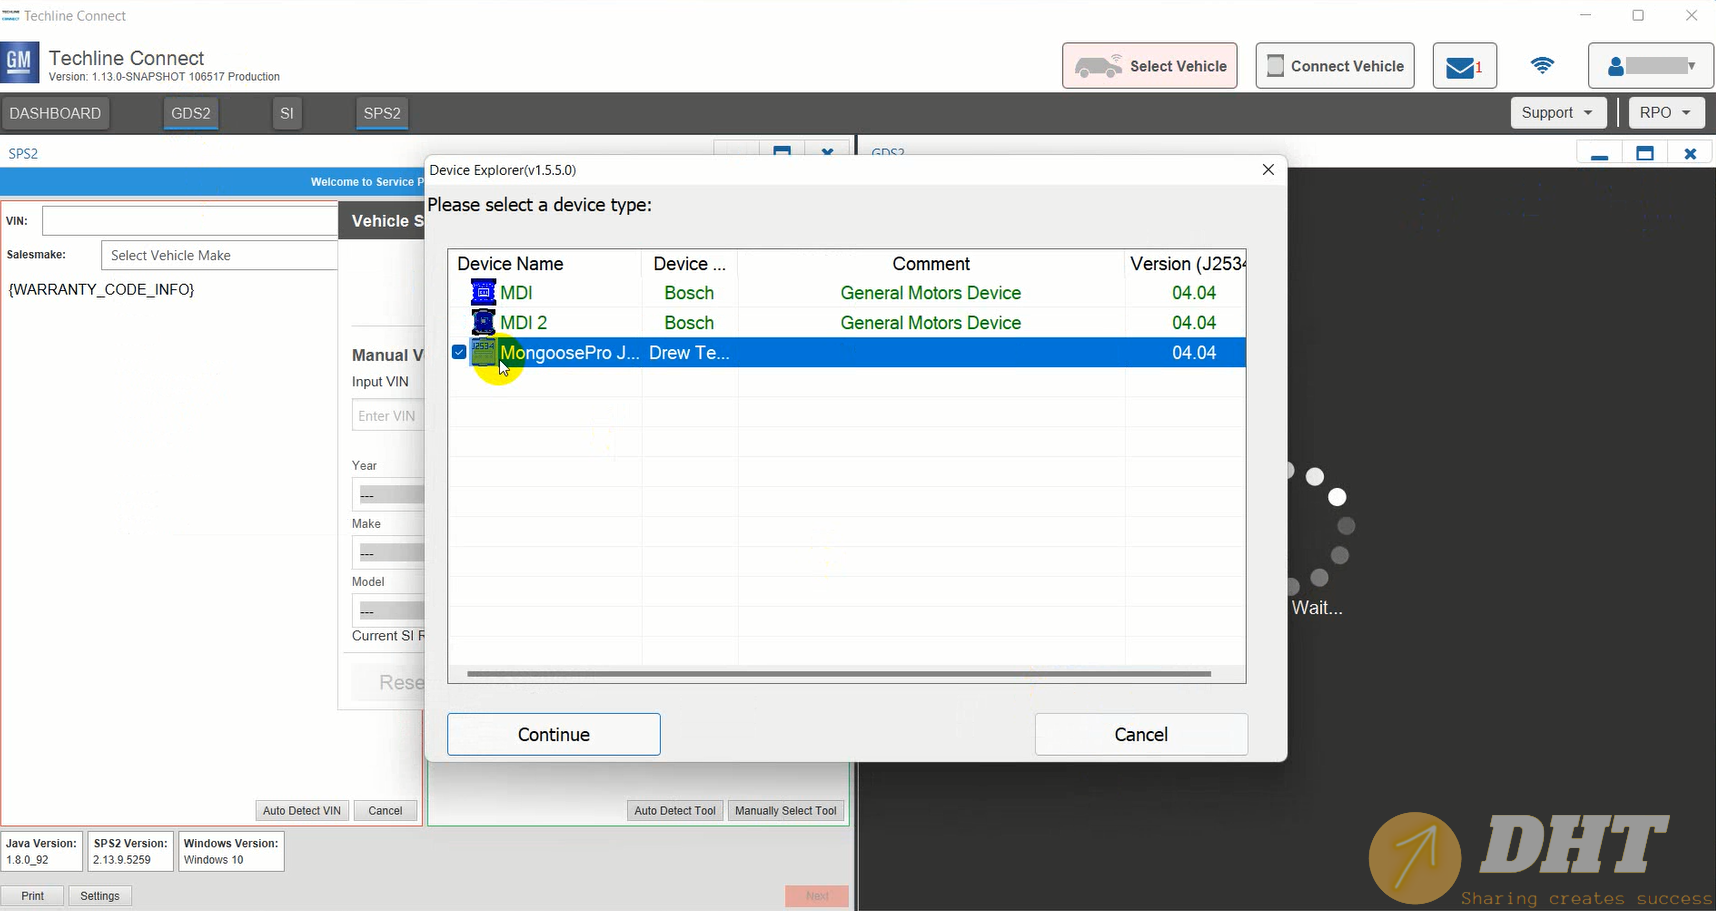Click the MDI 2 device icon
This screenshot has width=1716, height=911.
483,322
